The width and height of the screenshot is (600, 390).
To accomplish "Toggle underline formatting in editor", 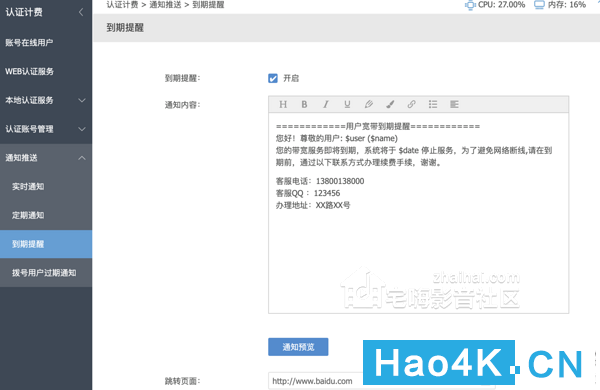I will point(347,104).
